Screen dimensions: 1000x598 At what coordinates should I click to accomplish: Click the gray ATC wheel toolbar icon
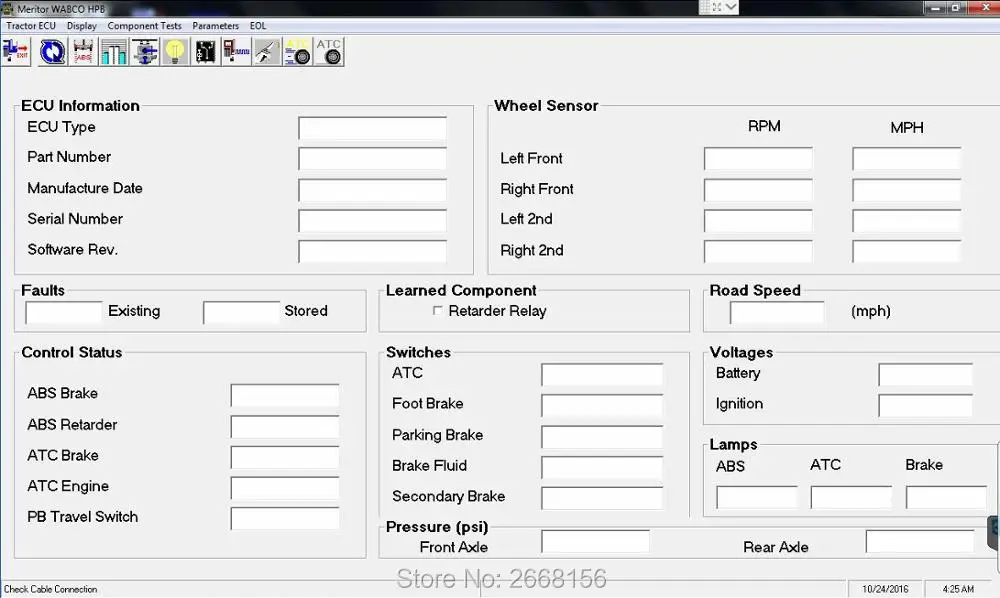[329, 52]
